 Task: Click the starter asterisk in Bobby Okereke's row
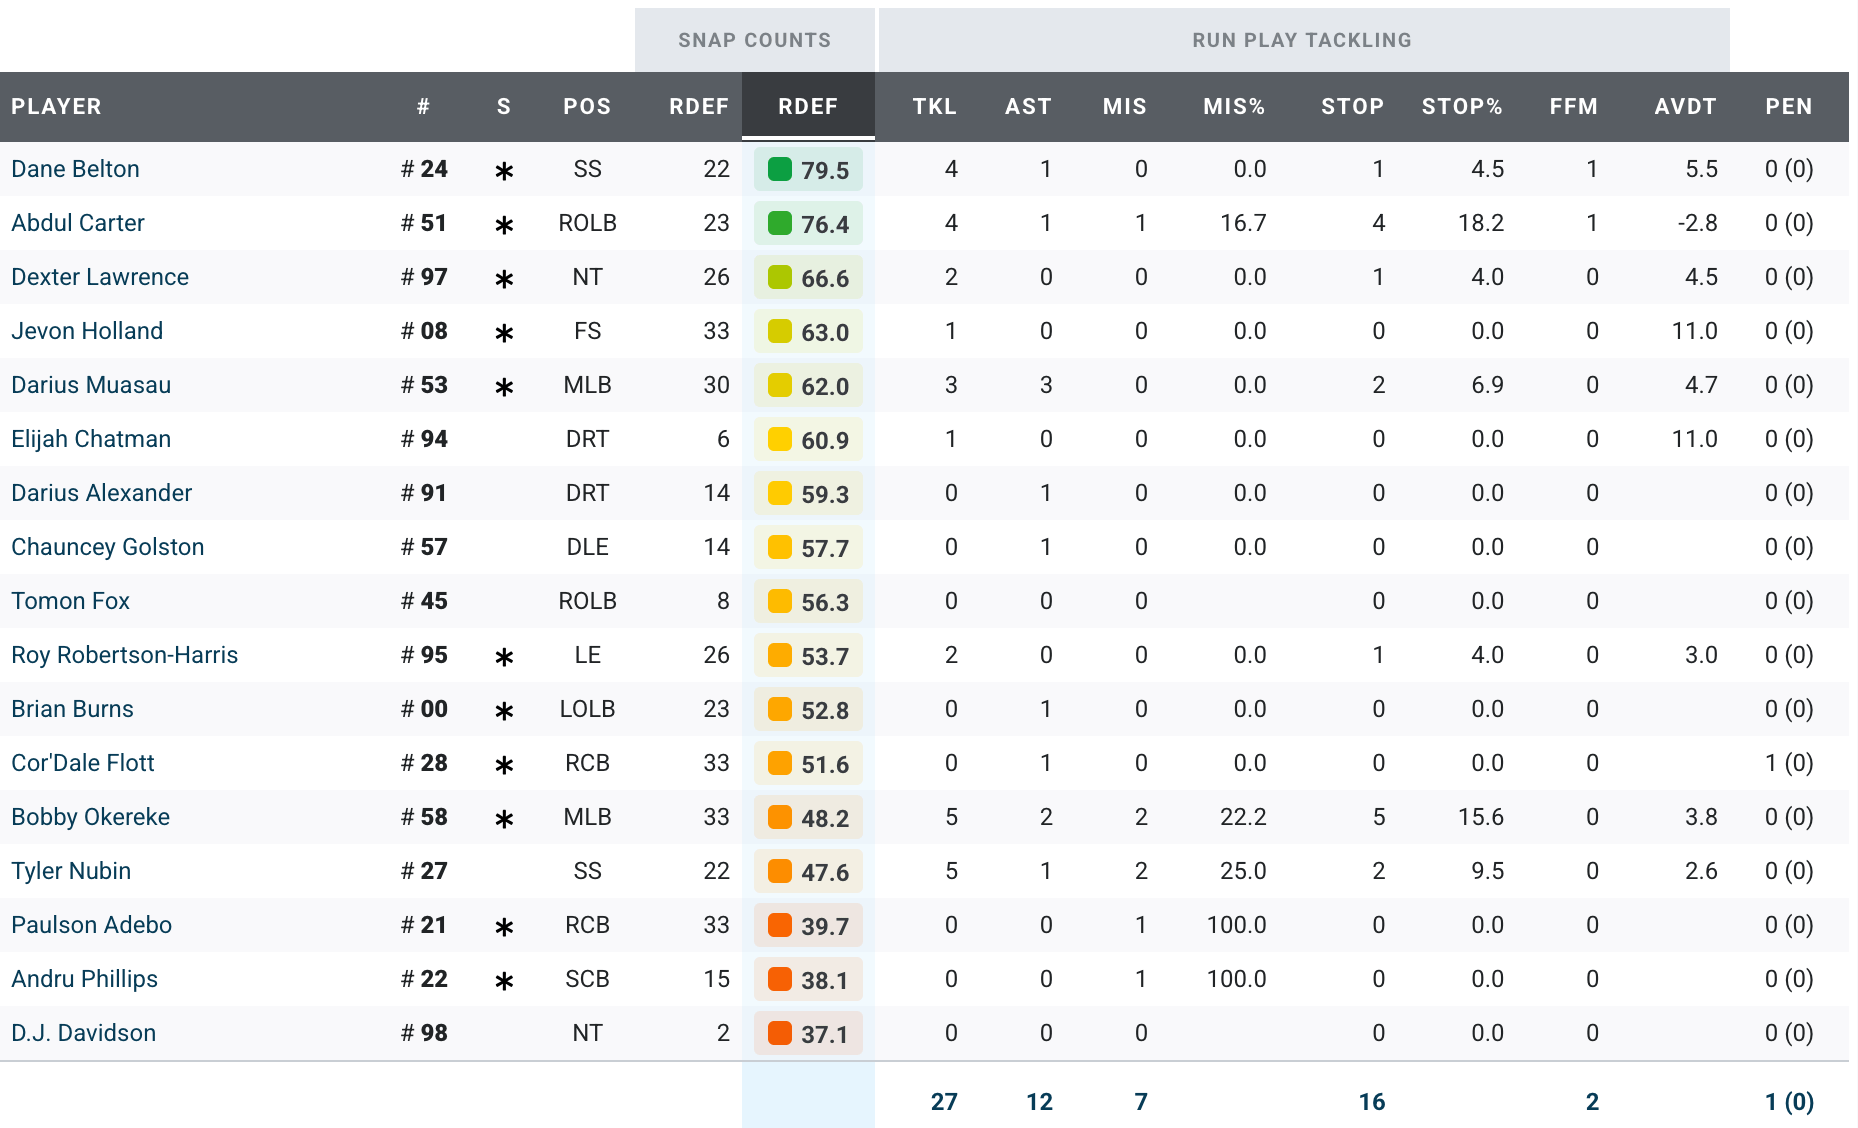click(x=504, y=819)
